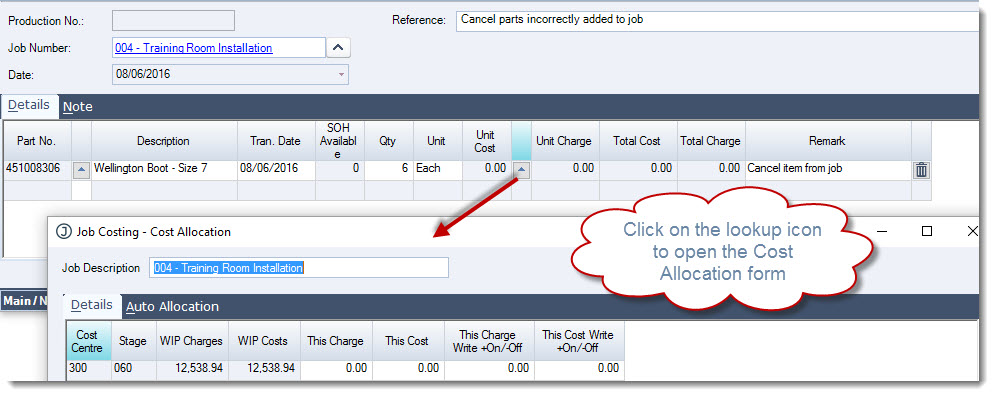The height and width of the screenshot is (396, 994).
Task: Select the top Details tab
Action: click(29, 105)
